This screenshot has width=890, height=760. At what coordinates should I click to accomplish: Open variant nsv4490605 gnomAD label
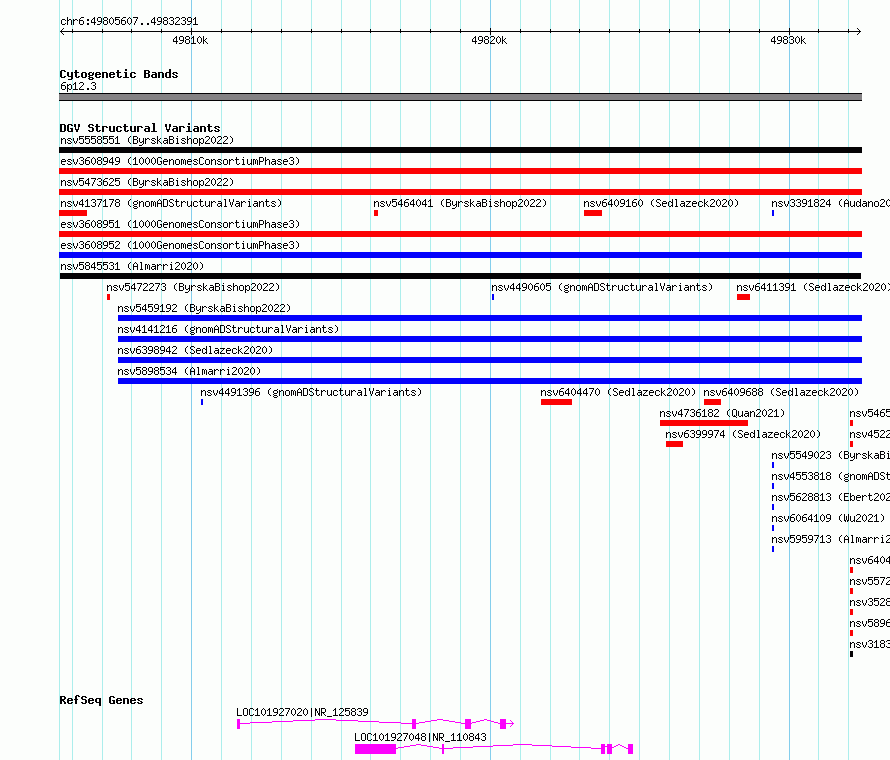click(602, 287)
